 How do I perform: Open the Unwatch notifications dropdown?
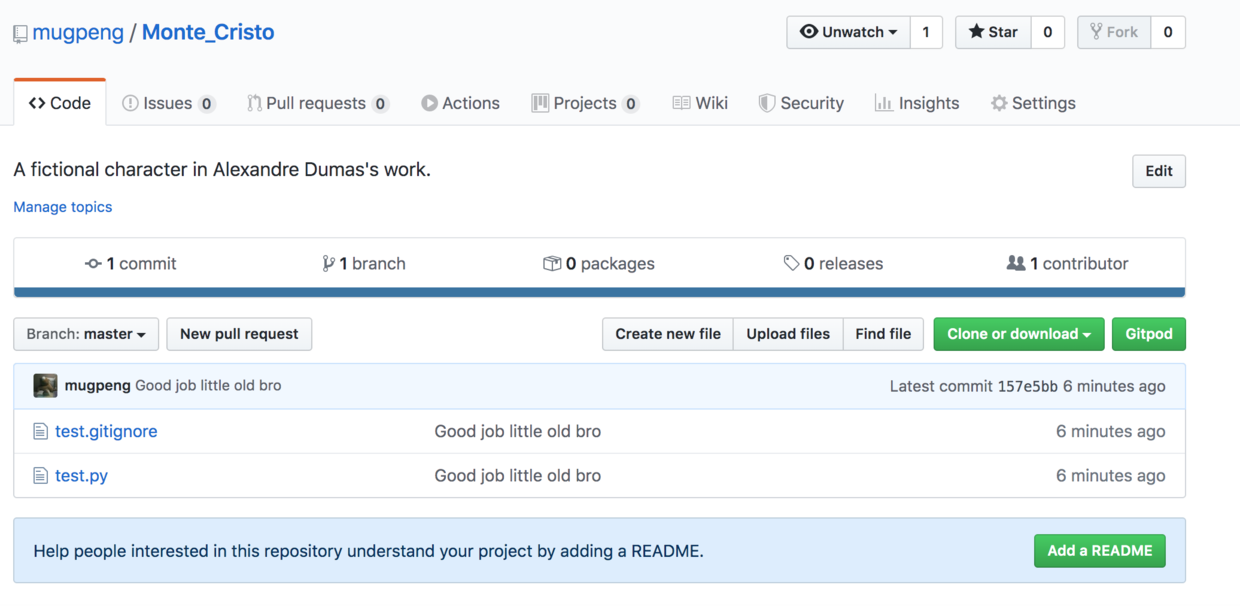[848, 32]
